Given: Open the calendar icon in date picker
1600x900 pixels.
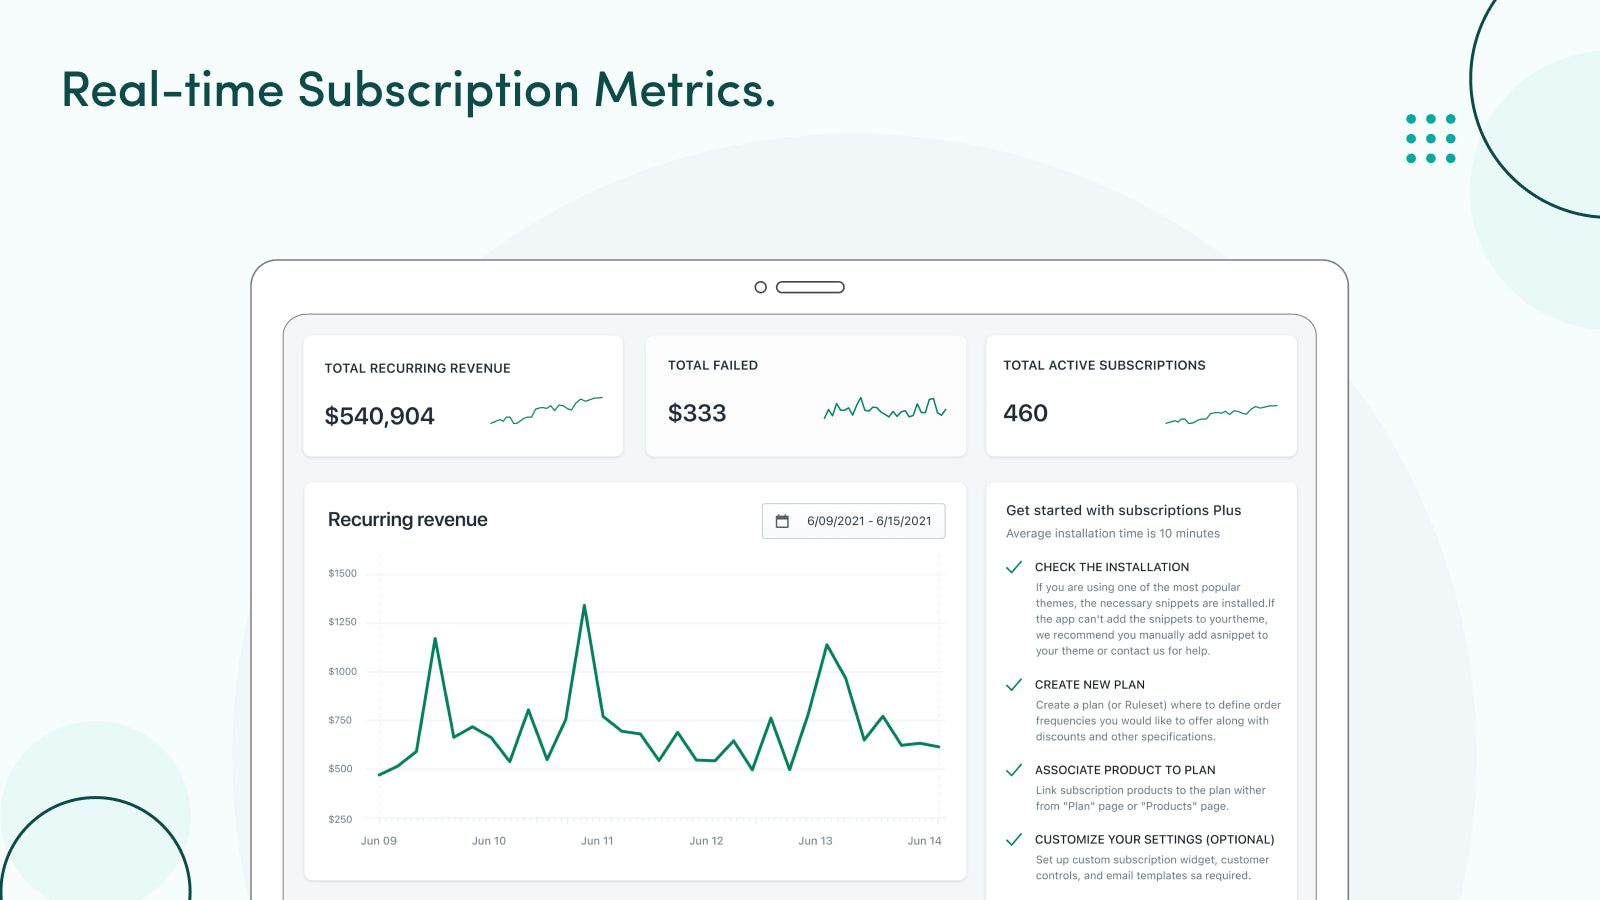Looking at the screenshot, I should [x=783, y=520].
